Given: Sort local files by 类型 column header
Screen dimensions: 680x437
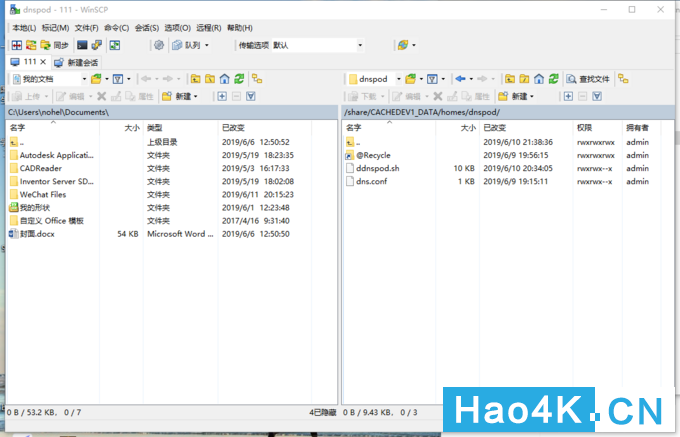Looking at the screenshot, I should (x=180, y=127).
